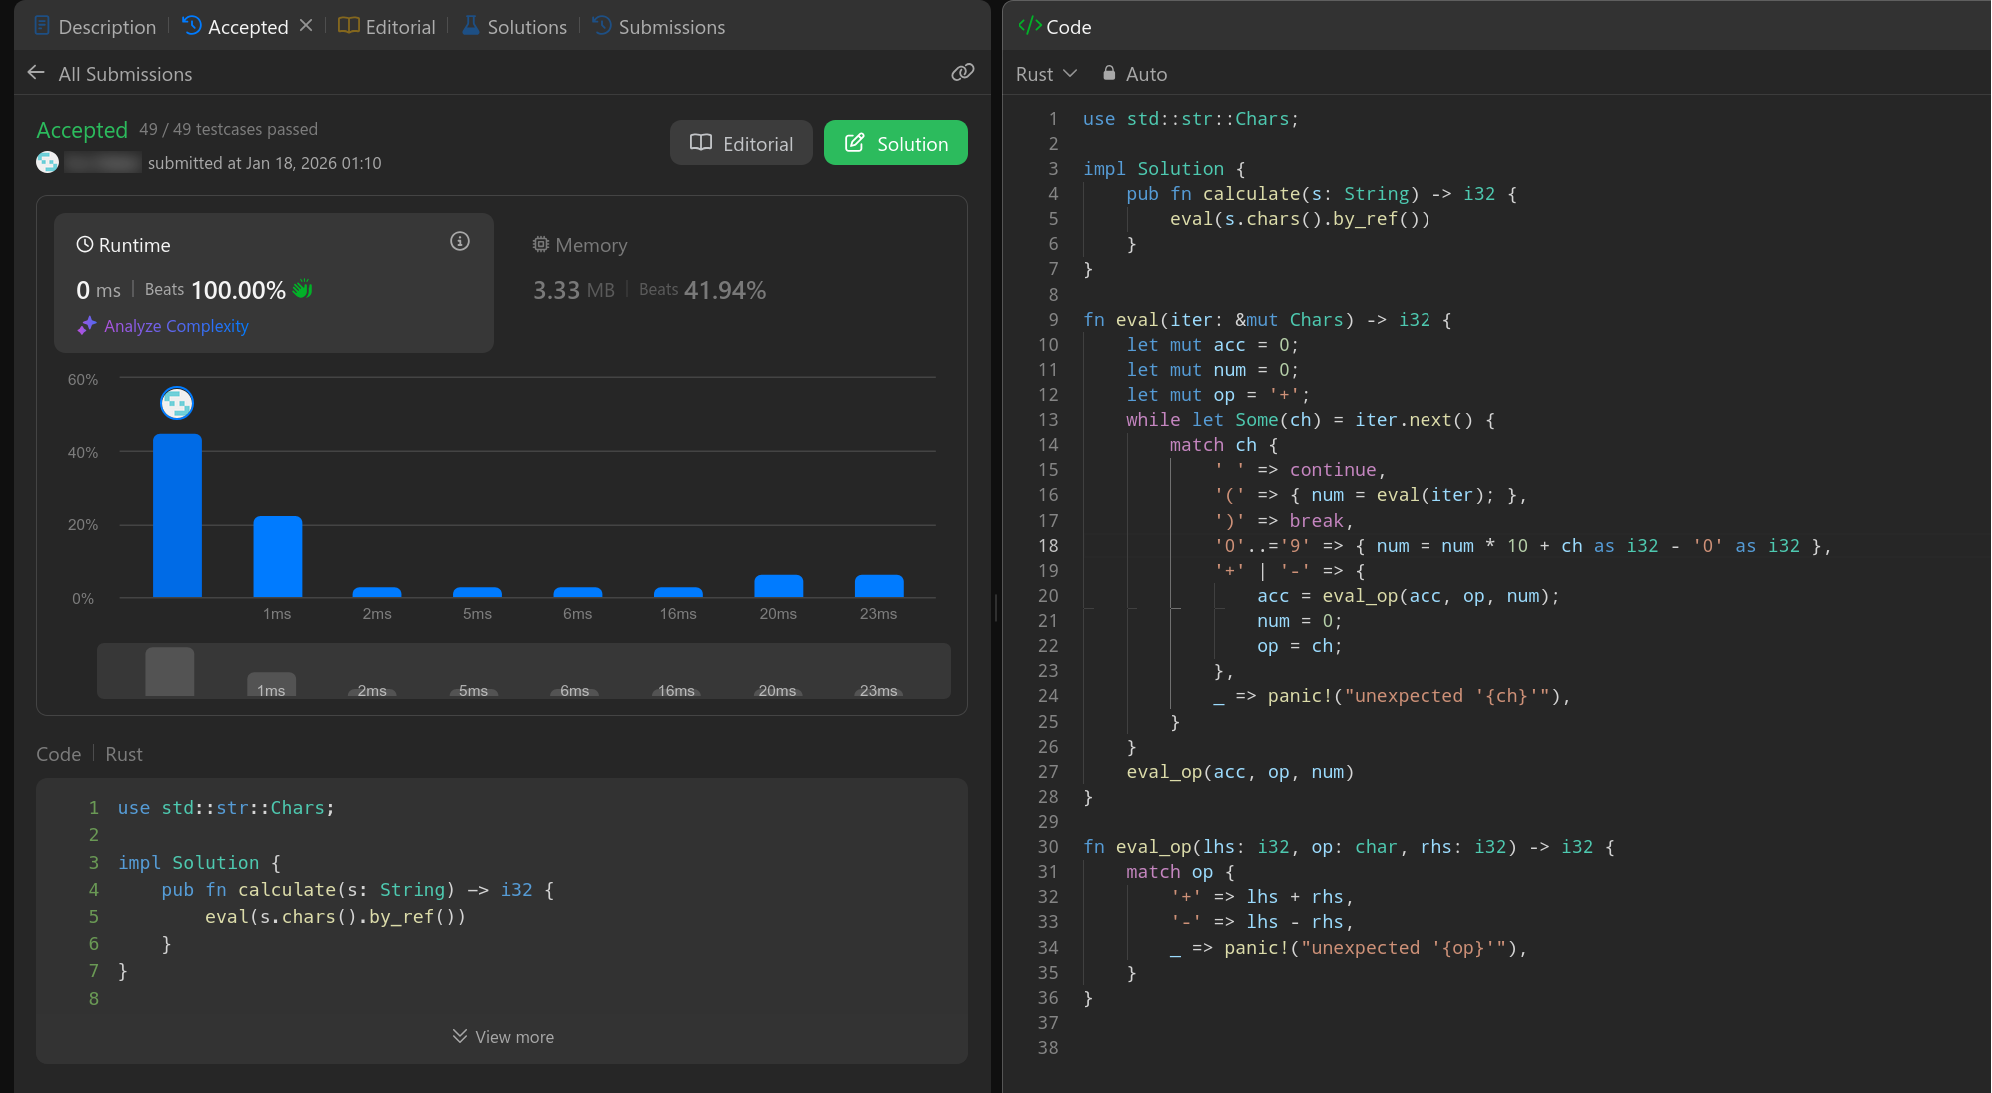Switch to the Description tab

coord(96,27)
